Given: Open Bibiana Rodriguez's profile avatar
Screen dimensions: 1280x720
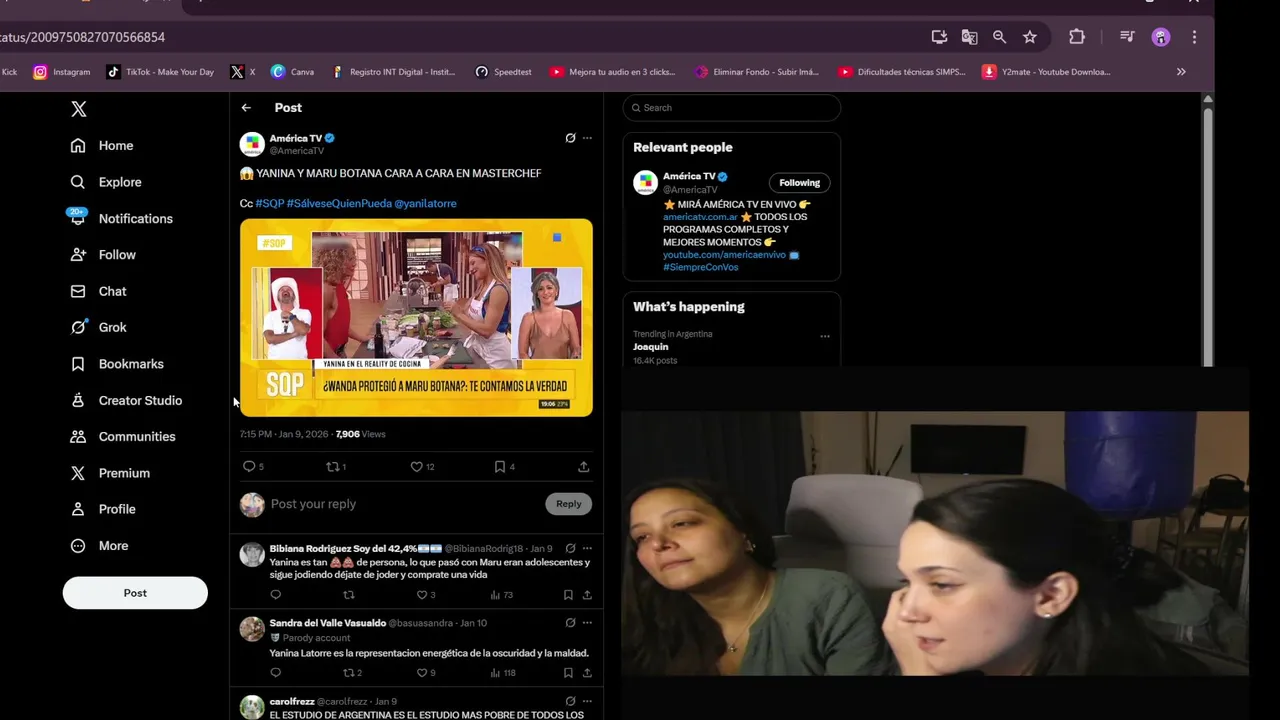Looking at the screenshot, I should pyautogui.click(x=252, y=554).
